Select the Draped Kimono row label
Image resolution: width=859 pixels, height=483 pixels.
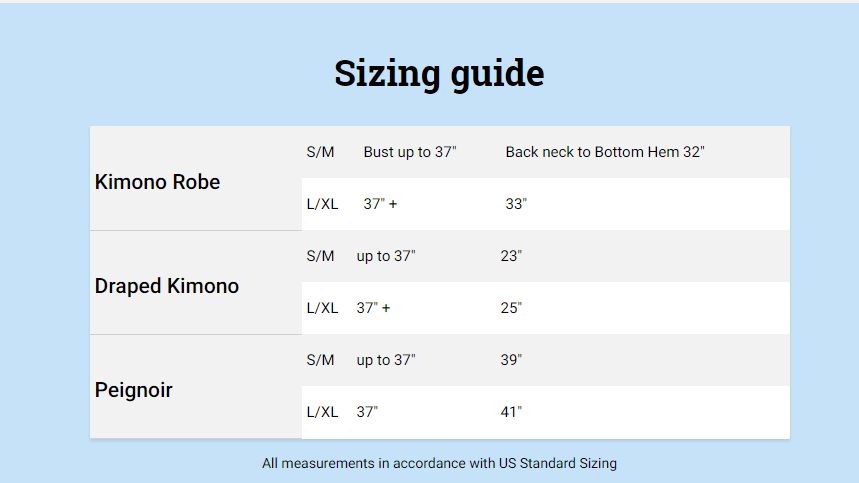[x=166, y=286]
